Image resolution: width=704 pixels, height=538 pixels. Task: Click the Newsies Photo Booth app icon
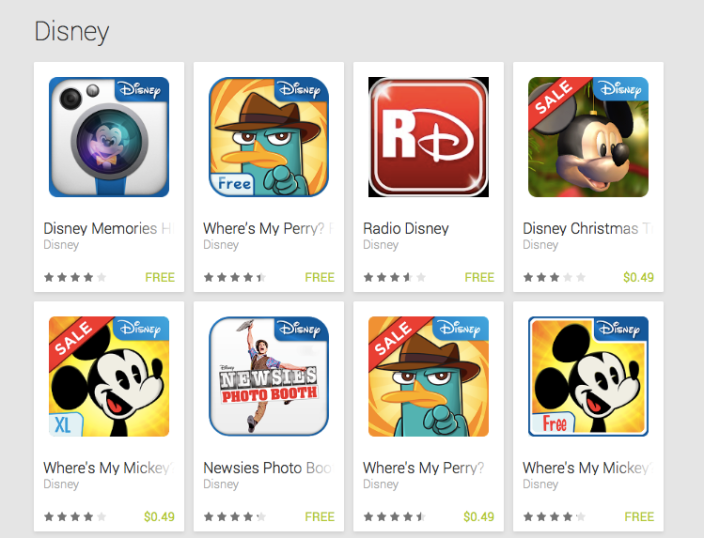tap(269, 376)
